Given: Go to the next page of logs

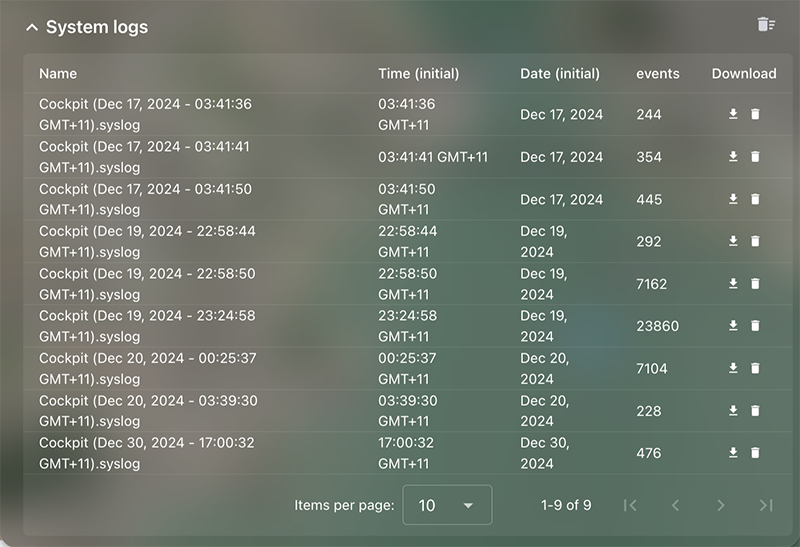Looking at the screenshot, I should (x=720, y=505).
